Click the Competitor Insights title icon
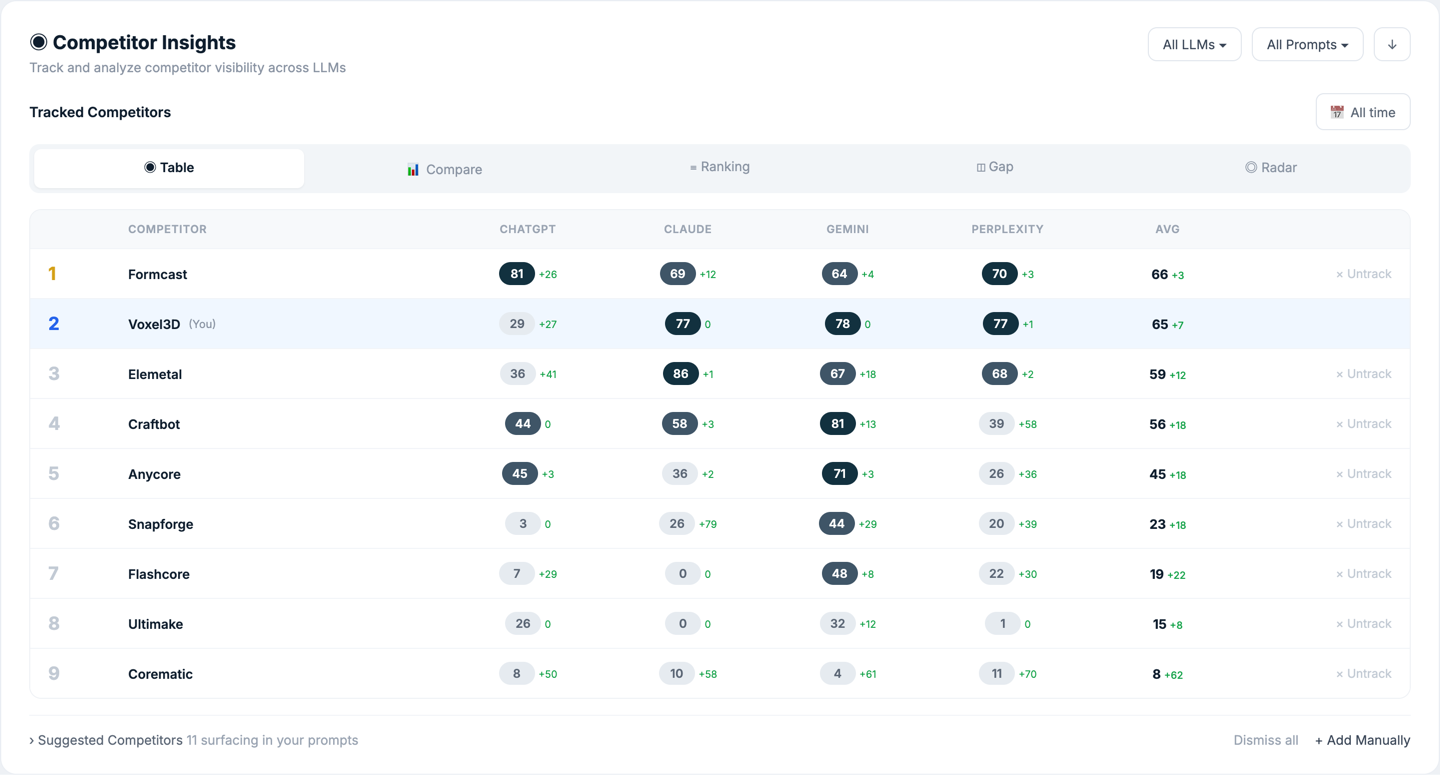This screenshot has height=776, width=1440. (38, 42)
